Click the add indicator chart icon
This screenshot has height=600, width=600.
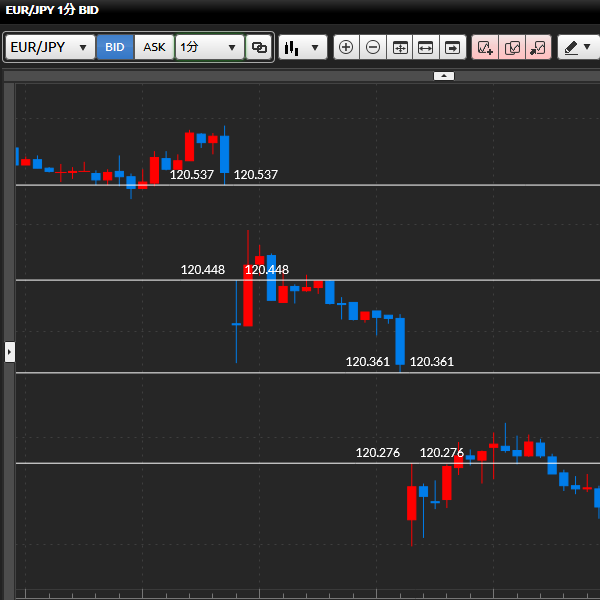click(485, 47)
